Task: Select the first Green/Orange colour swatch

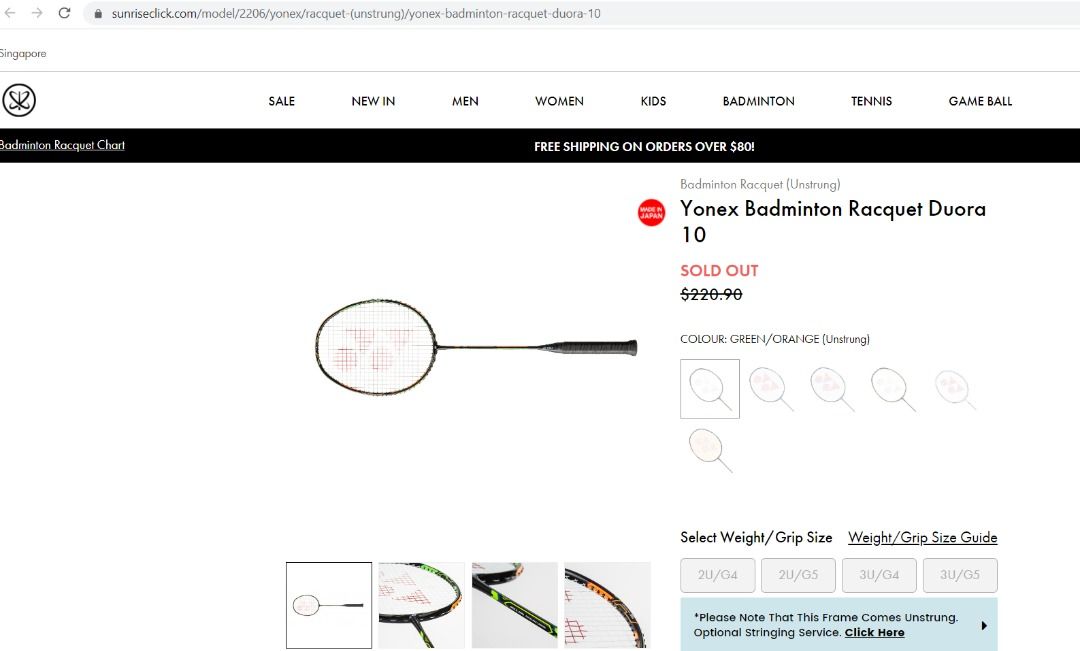Action: (x=710, y=389)
